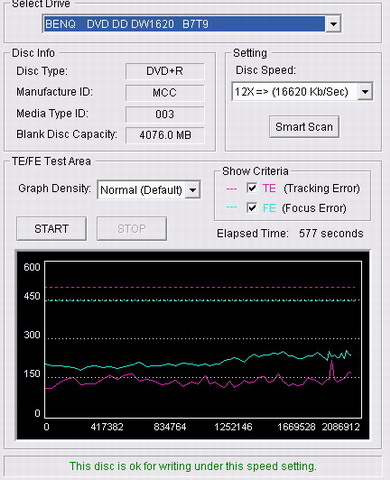
Task: Click the Smart Scan button
Action: 304,127
